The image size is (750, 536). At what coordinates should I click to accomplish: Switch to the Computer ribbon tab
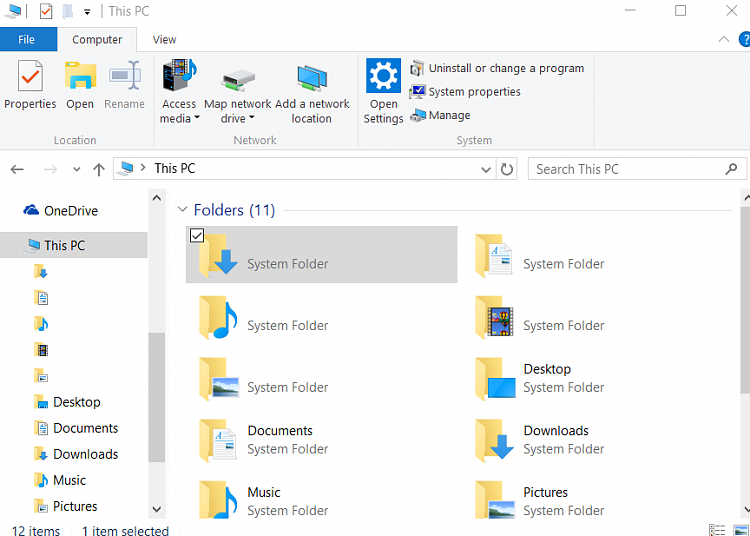[x=97, y=39]
